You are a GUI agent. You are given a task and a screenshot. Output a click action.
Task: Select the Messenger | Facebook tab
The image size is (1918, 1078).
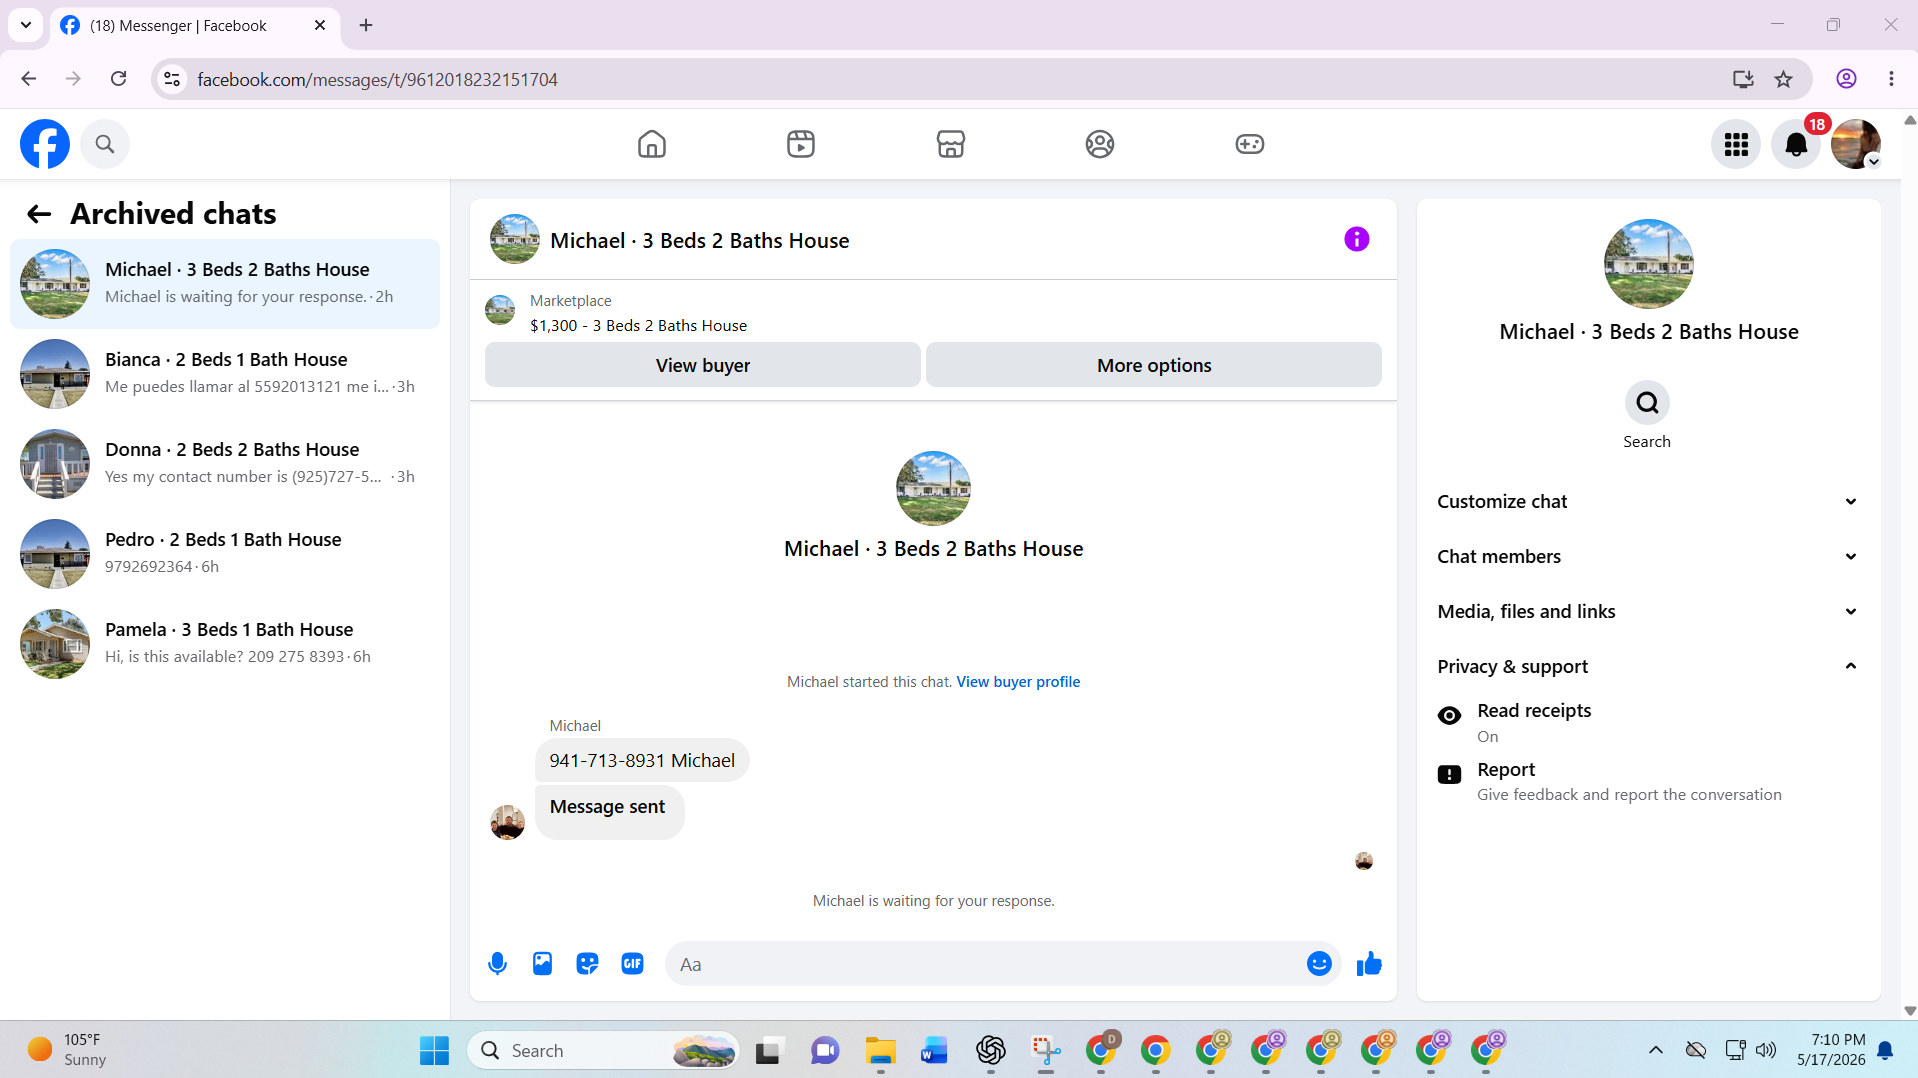point(194,26)
